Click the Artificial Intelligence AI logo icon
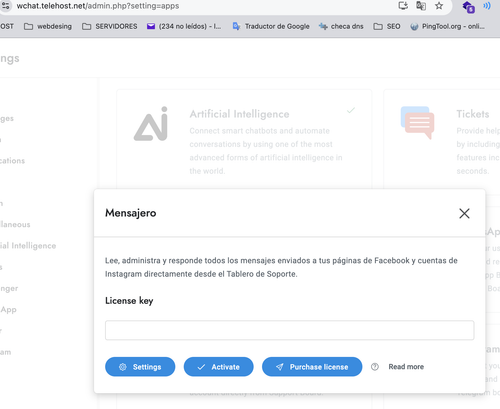The height and width of the screenshot is (409, 500). coord(151,124)
